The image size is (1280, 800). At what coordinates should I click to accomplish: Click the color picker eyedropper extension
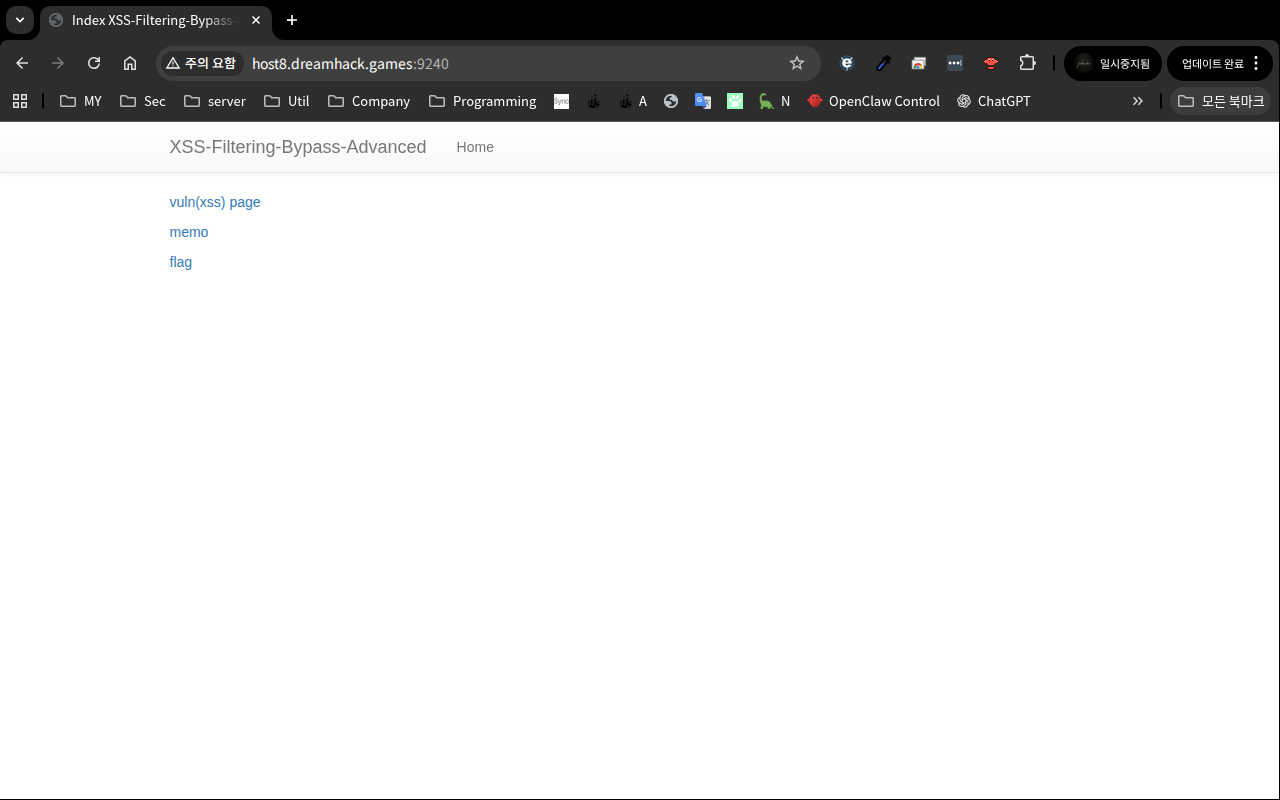883,63
